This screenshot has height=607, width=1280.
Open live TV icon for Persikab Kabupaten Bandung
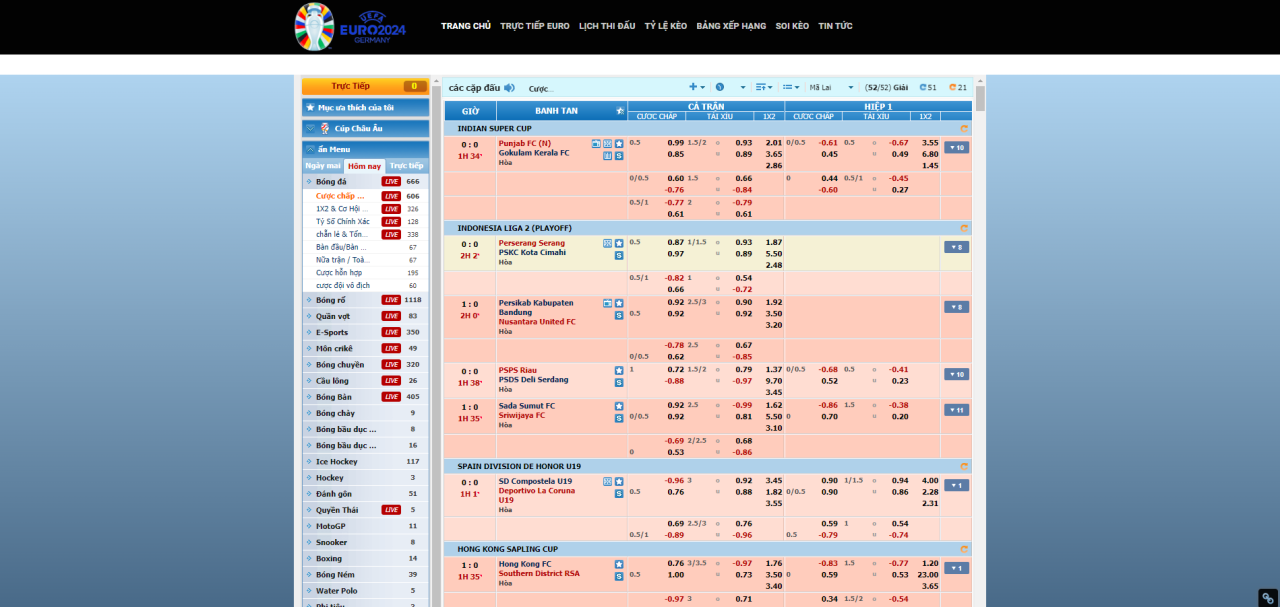tap(607, 303)
